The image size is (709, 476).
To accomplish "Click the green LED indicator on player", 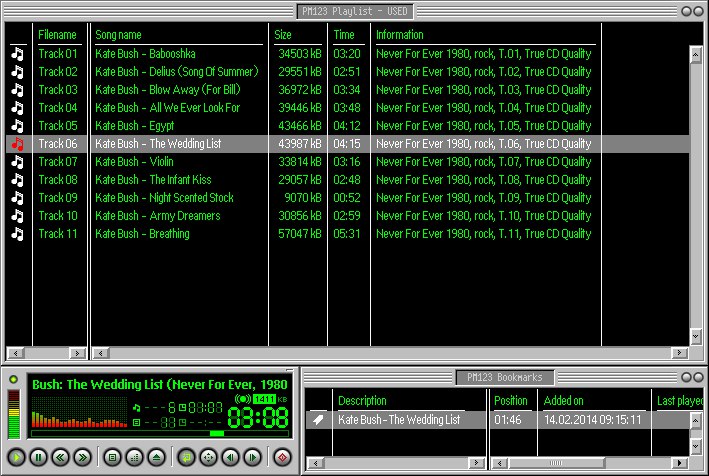I will (x=14, y=379).
